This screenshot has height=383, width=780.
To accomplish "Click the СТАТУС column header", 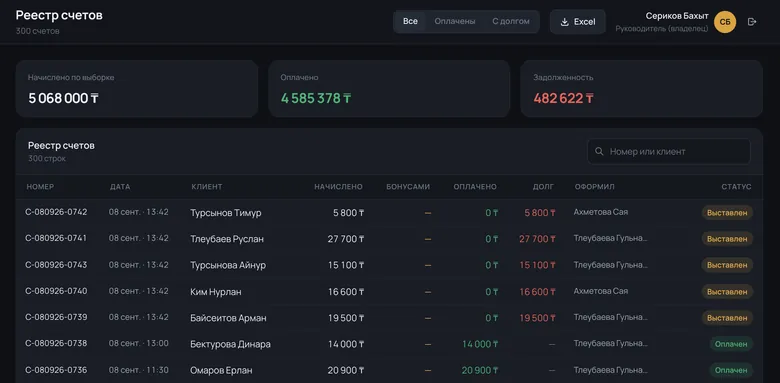I will pyautogui.click(x=736, y=187).
